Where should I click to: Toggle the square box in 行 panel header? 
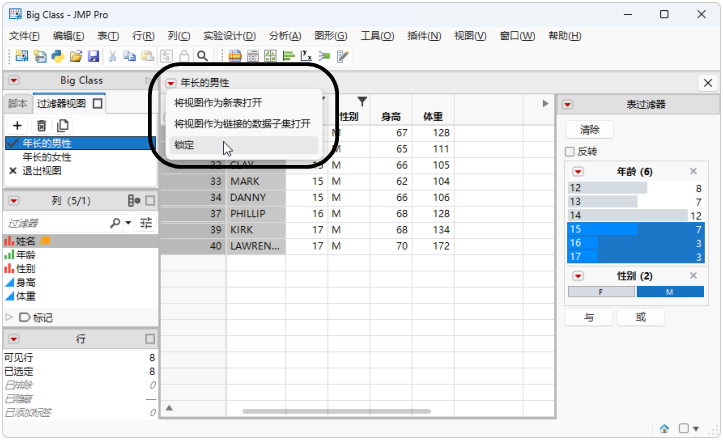coord(150,339)
